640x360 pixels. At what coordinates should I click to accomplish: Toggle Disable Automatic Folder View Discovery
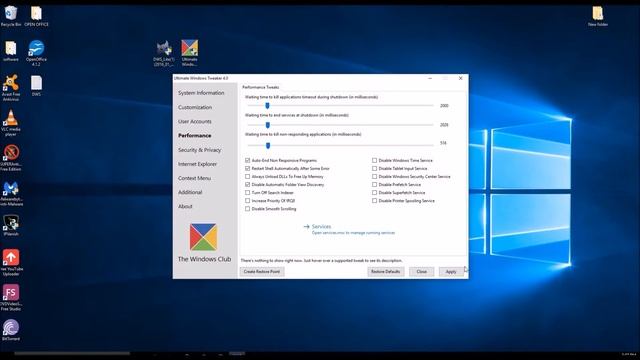click(247, 184)
